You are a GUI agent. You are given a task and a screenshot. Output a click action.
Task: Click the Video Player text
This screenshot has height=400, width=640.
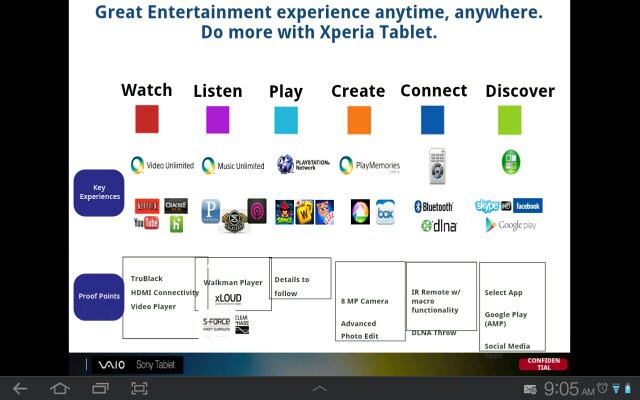pos(153,307)
